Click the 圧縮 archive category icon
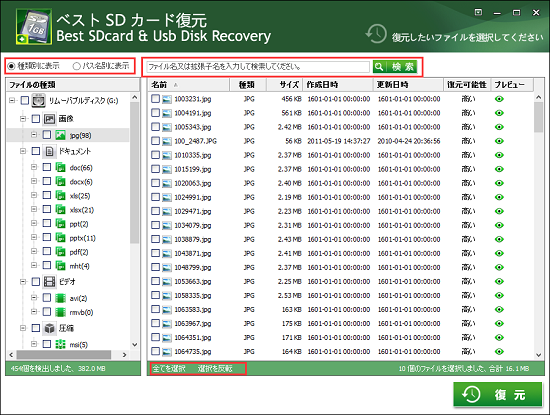This screenshot has width=550, height=415. pyautogui.click(x=49, y=328)
